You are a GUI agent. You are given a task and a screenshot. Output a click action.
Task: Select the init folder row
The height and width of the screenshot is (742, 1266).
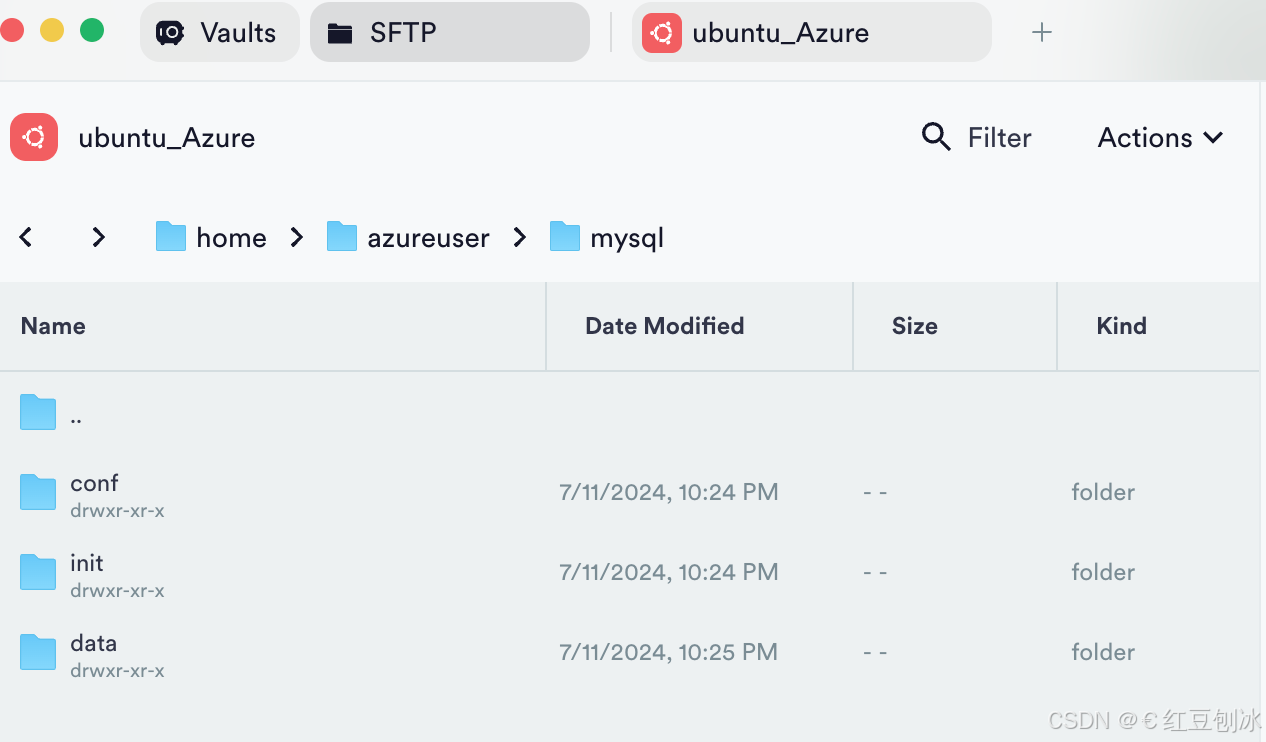click(x=630, y=572)
